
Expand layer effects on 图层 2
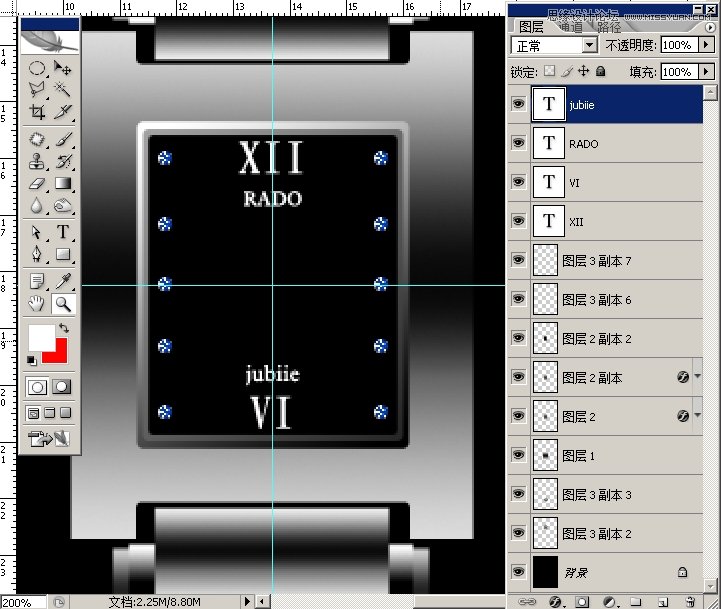click(698, 415)
